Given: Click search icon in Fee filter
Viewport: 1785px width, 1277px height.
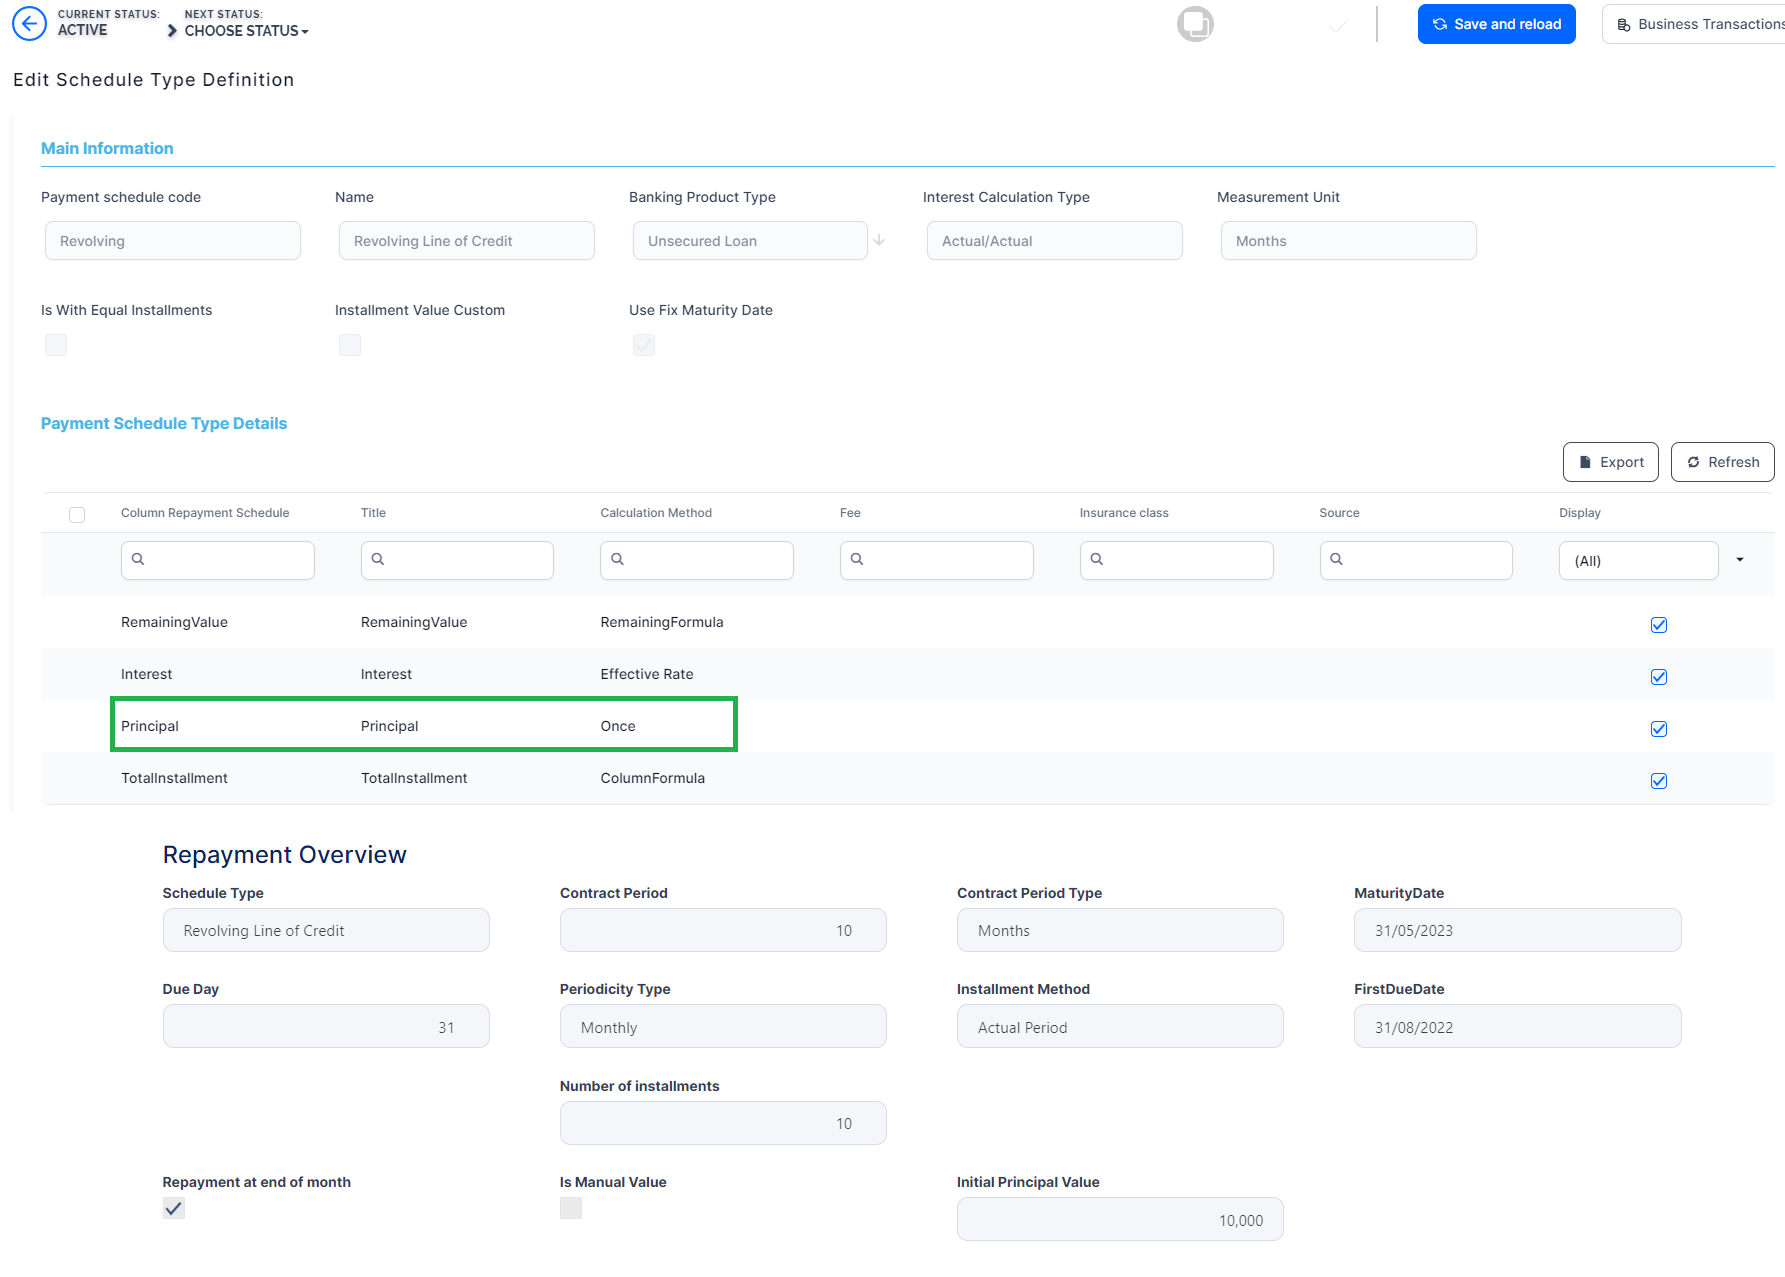Looking at the screenshot, I should pos(857,559).
